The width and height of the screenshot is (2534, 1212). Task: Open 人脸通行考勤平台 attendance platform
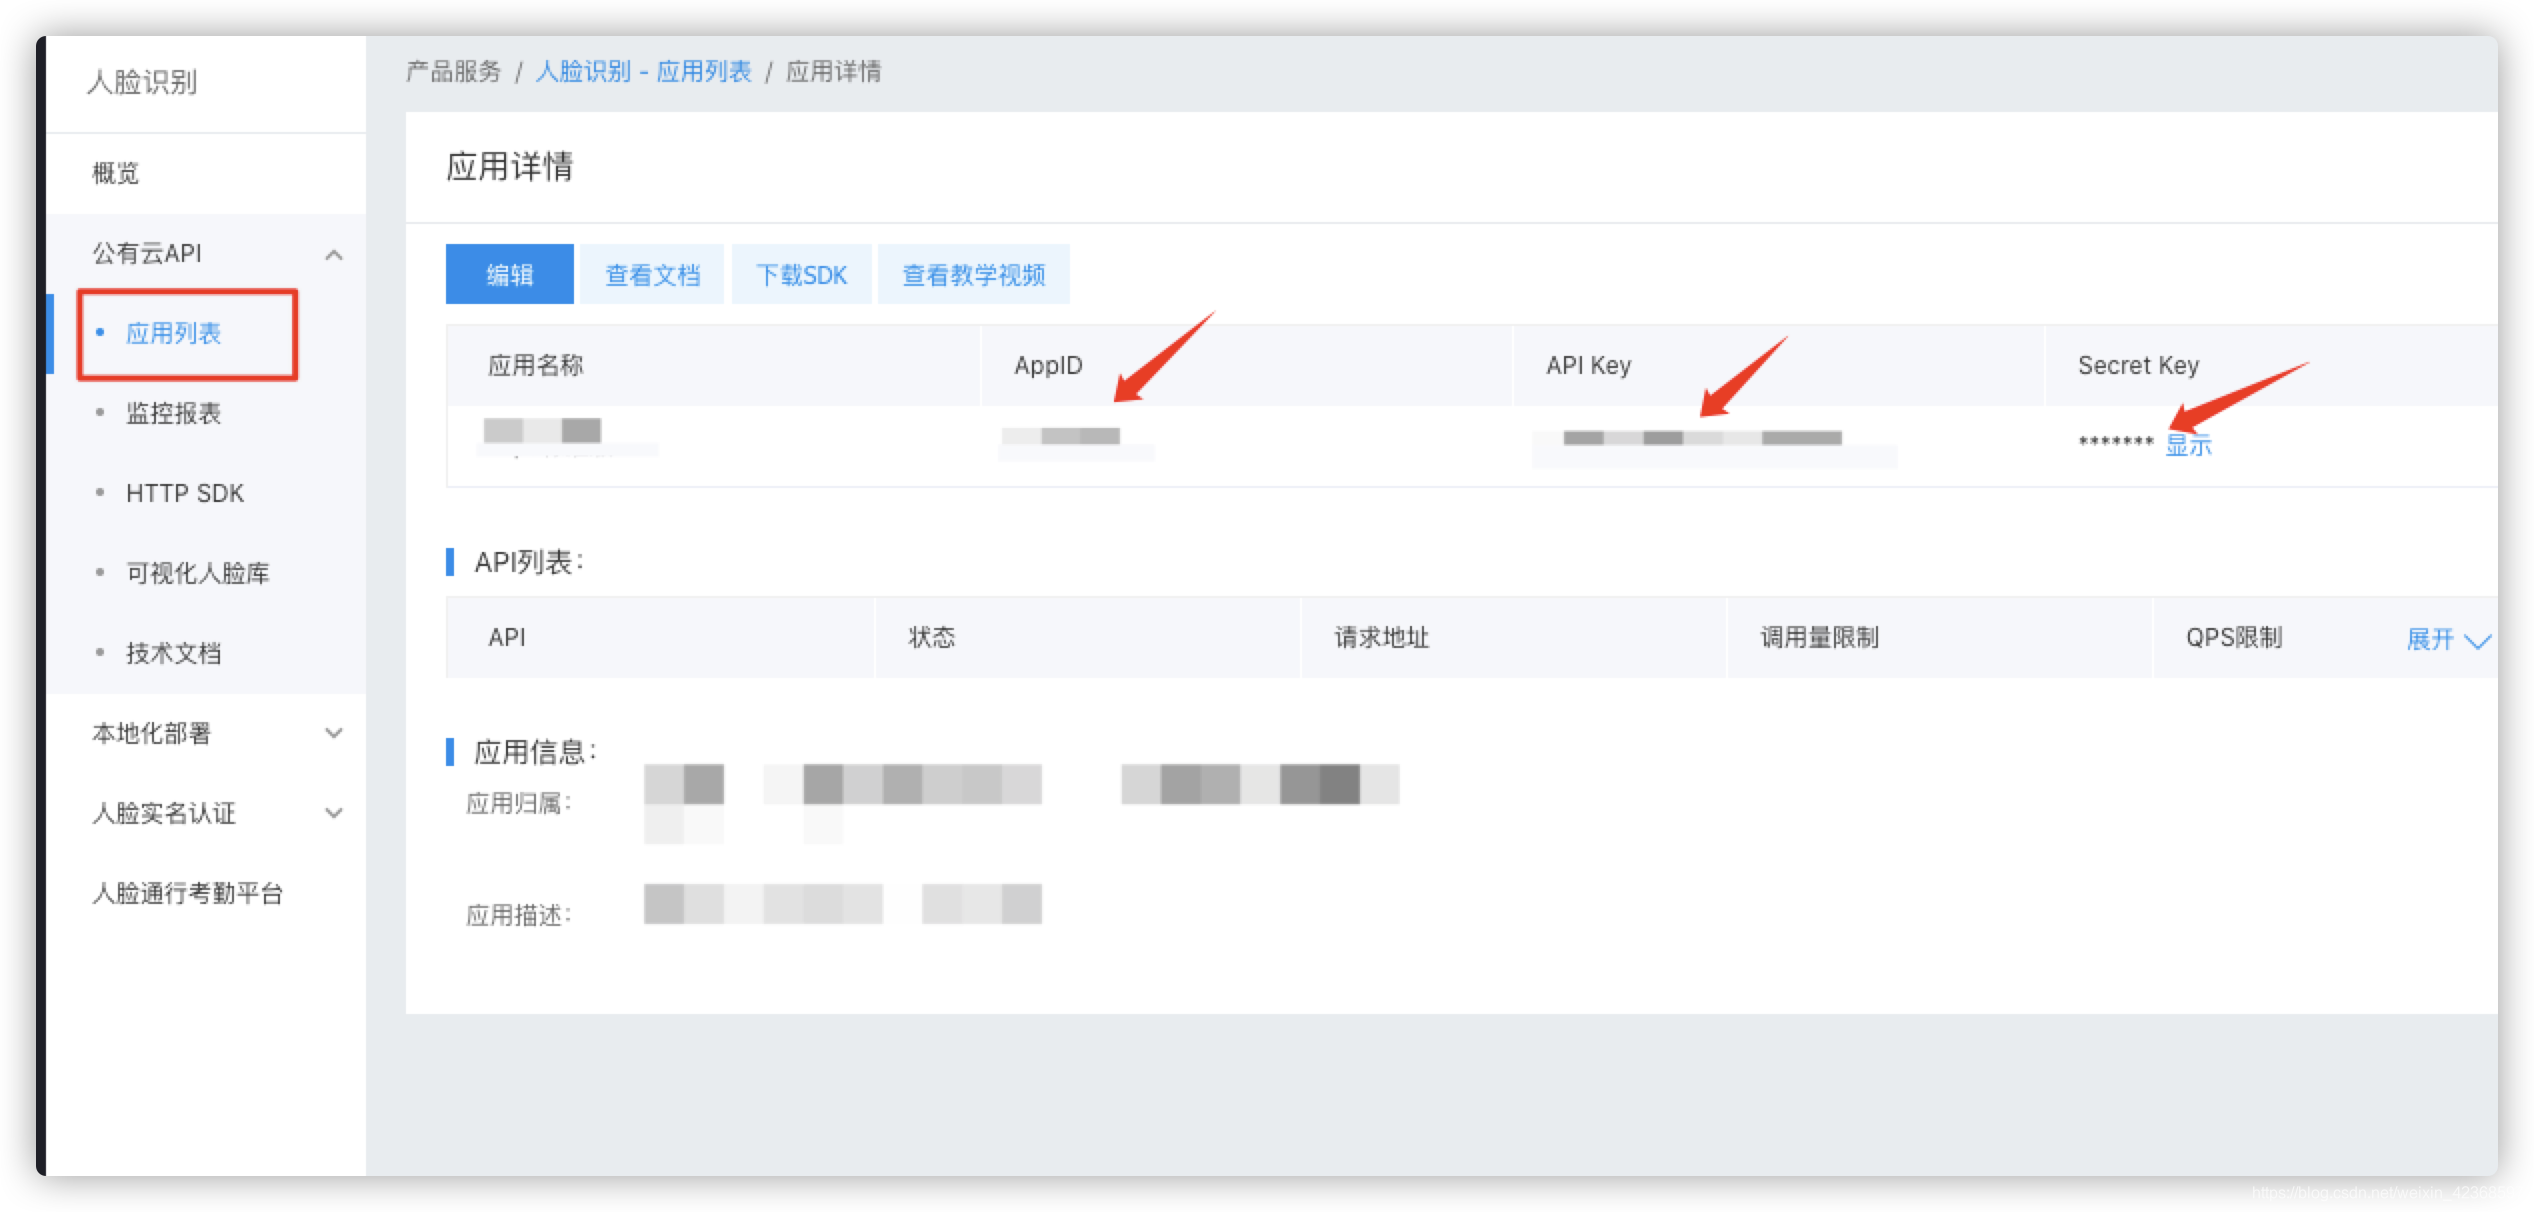(190, 893)
